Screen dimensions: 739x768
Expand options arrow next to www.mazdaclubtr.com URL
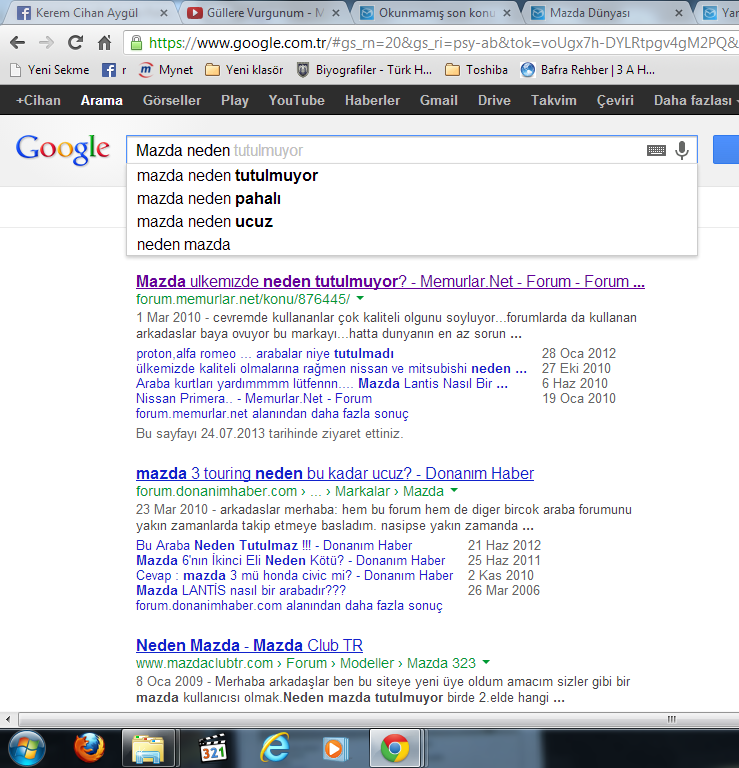pyautogui.click(x=486, y=662)
